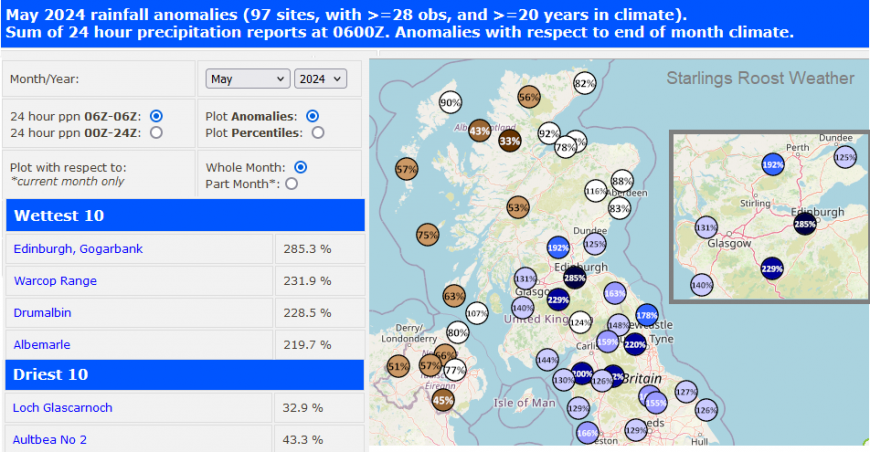Viewport: 870px width, 452px height.
Task: Select the 285% marker in inset map
Action: (805, 224)
